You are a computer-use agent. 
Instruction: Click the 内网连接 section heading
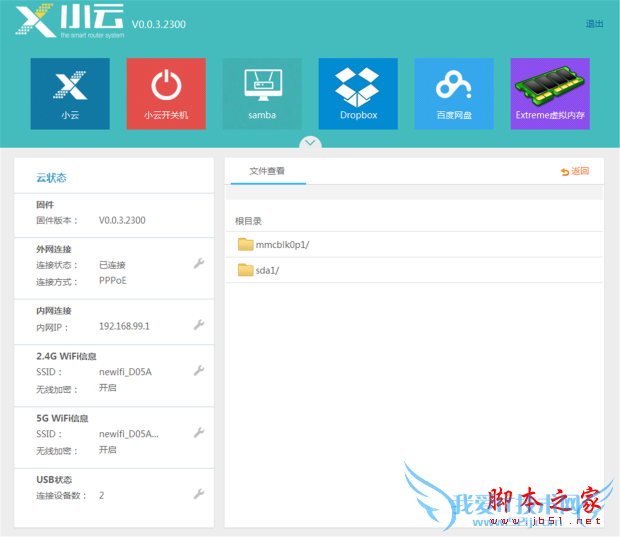coord(54,311)
